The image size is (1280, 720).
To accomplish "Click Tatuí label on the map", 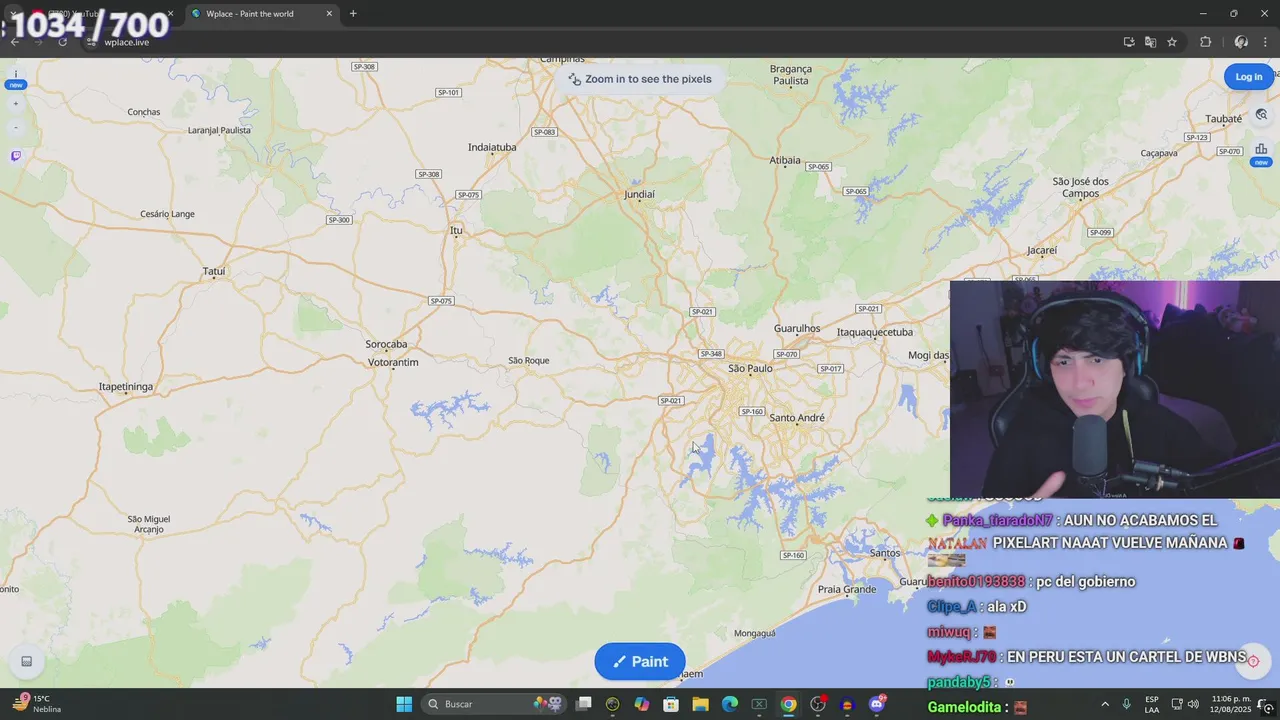I will pos(214,271).
